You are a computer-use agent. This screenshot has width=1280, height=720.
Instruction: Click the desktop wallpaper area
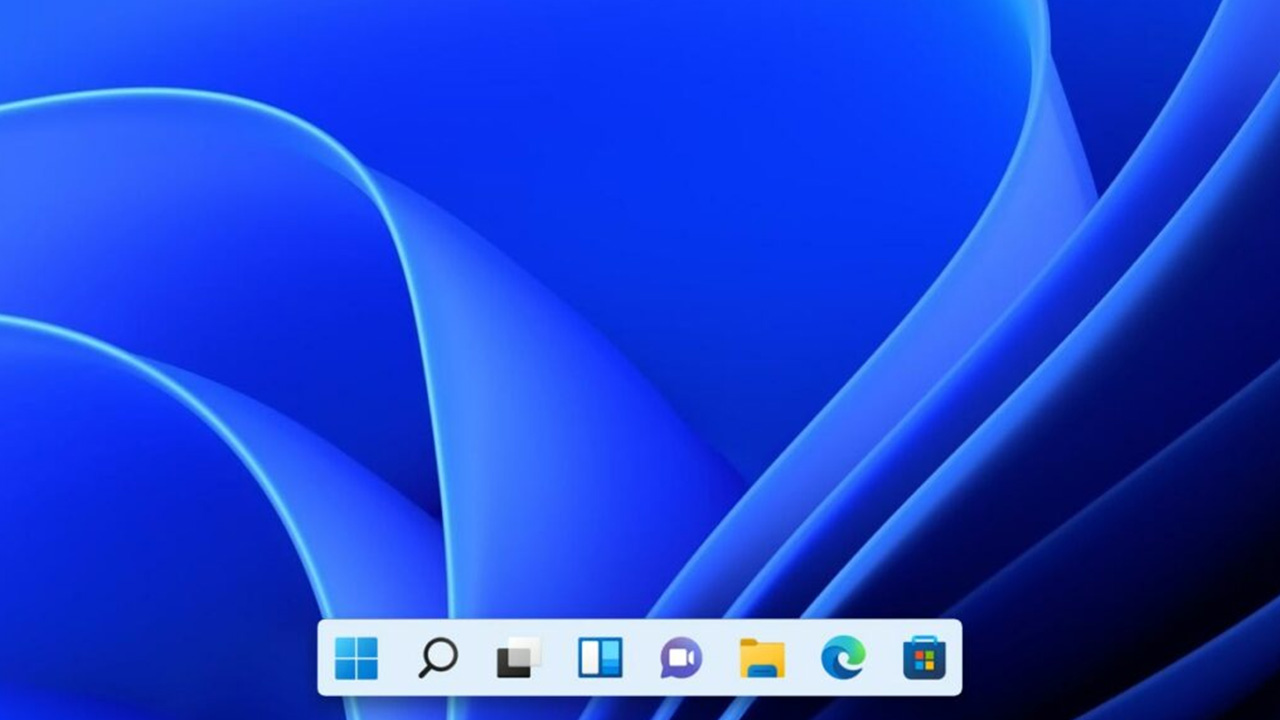[x=640, y=300]
